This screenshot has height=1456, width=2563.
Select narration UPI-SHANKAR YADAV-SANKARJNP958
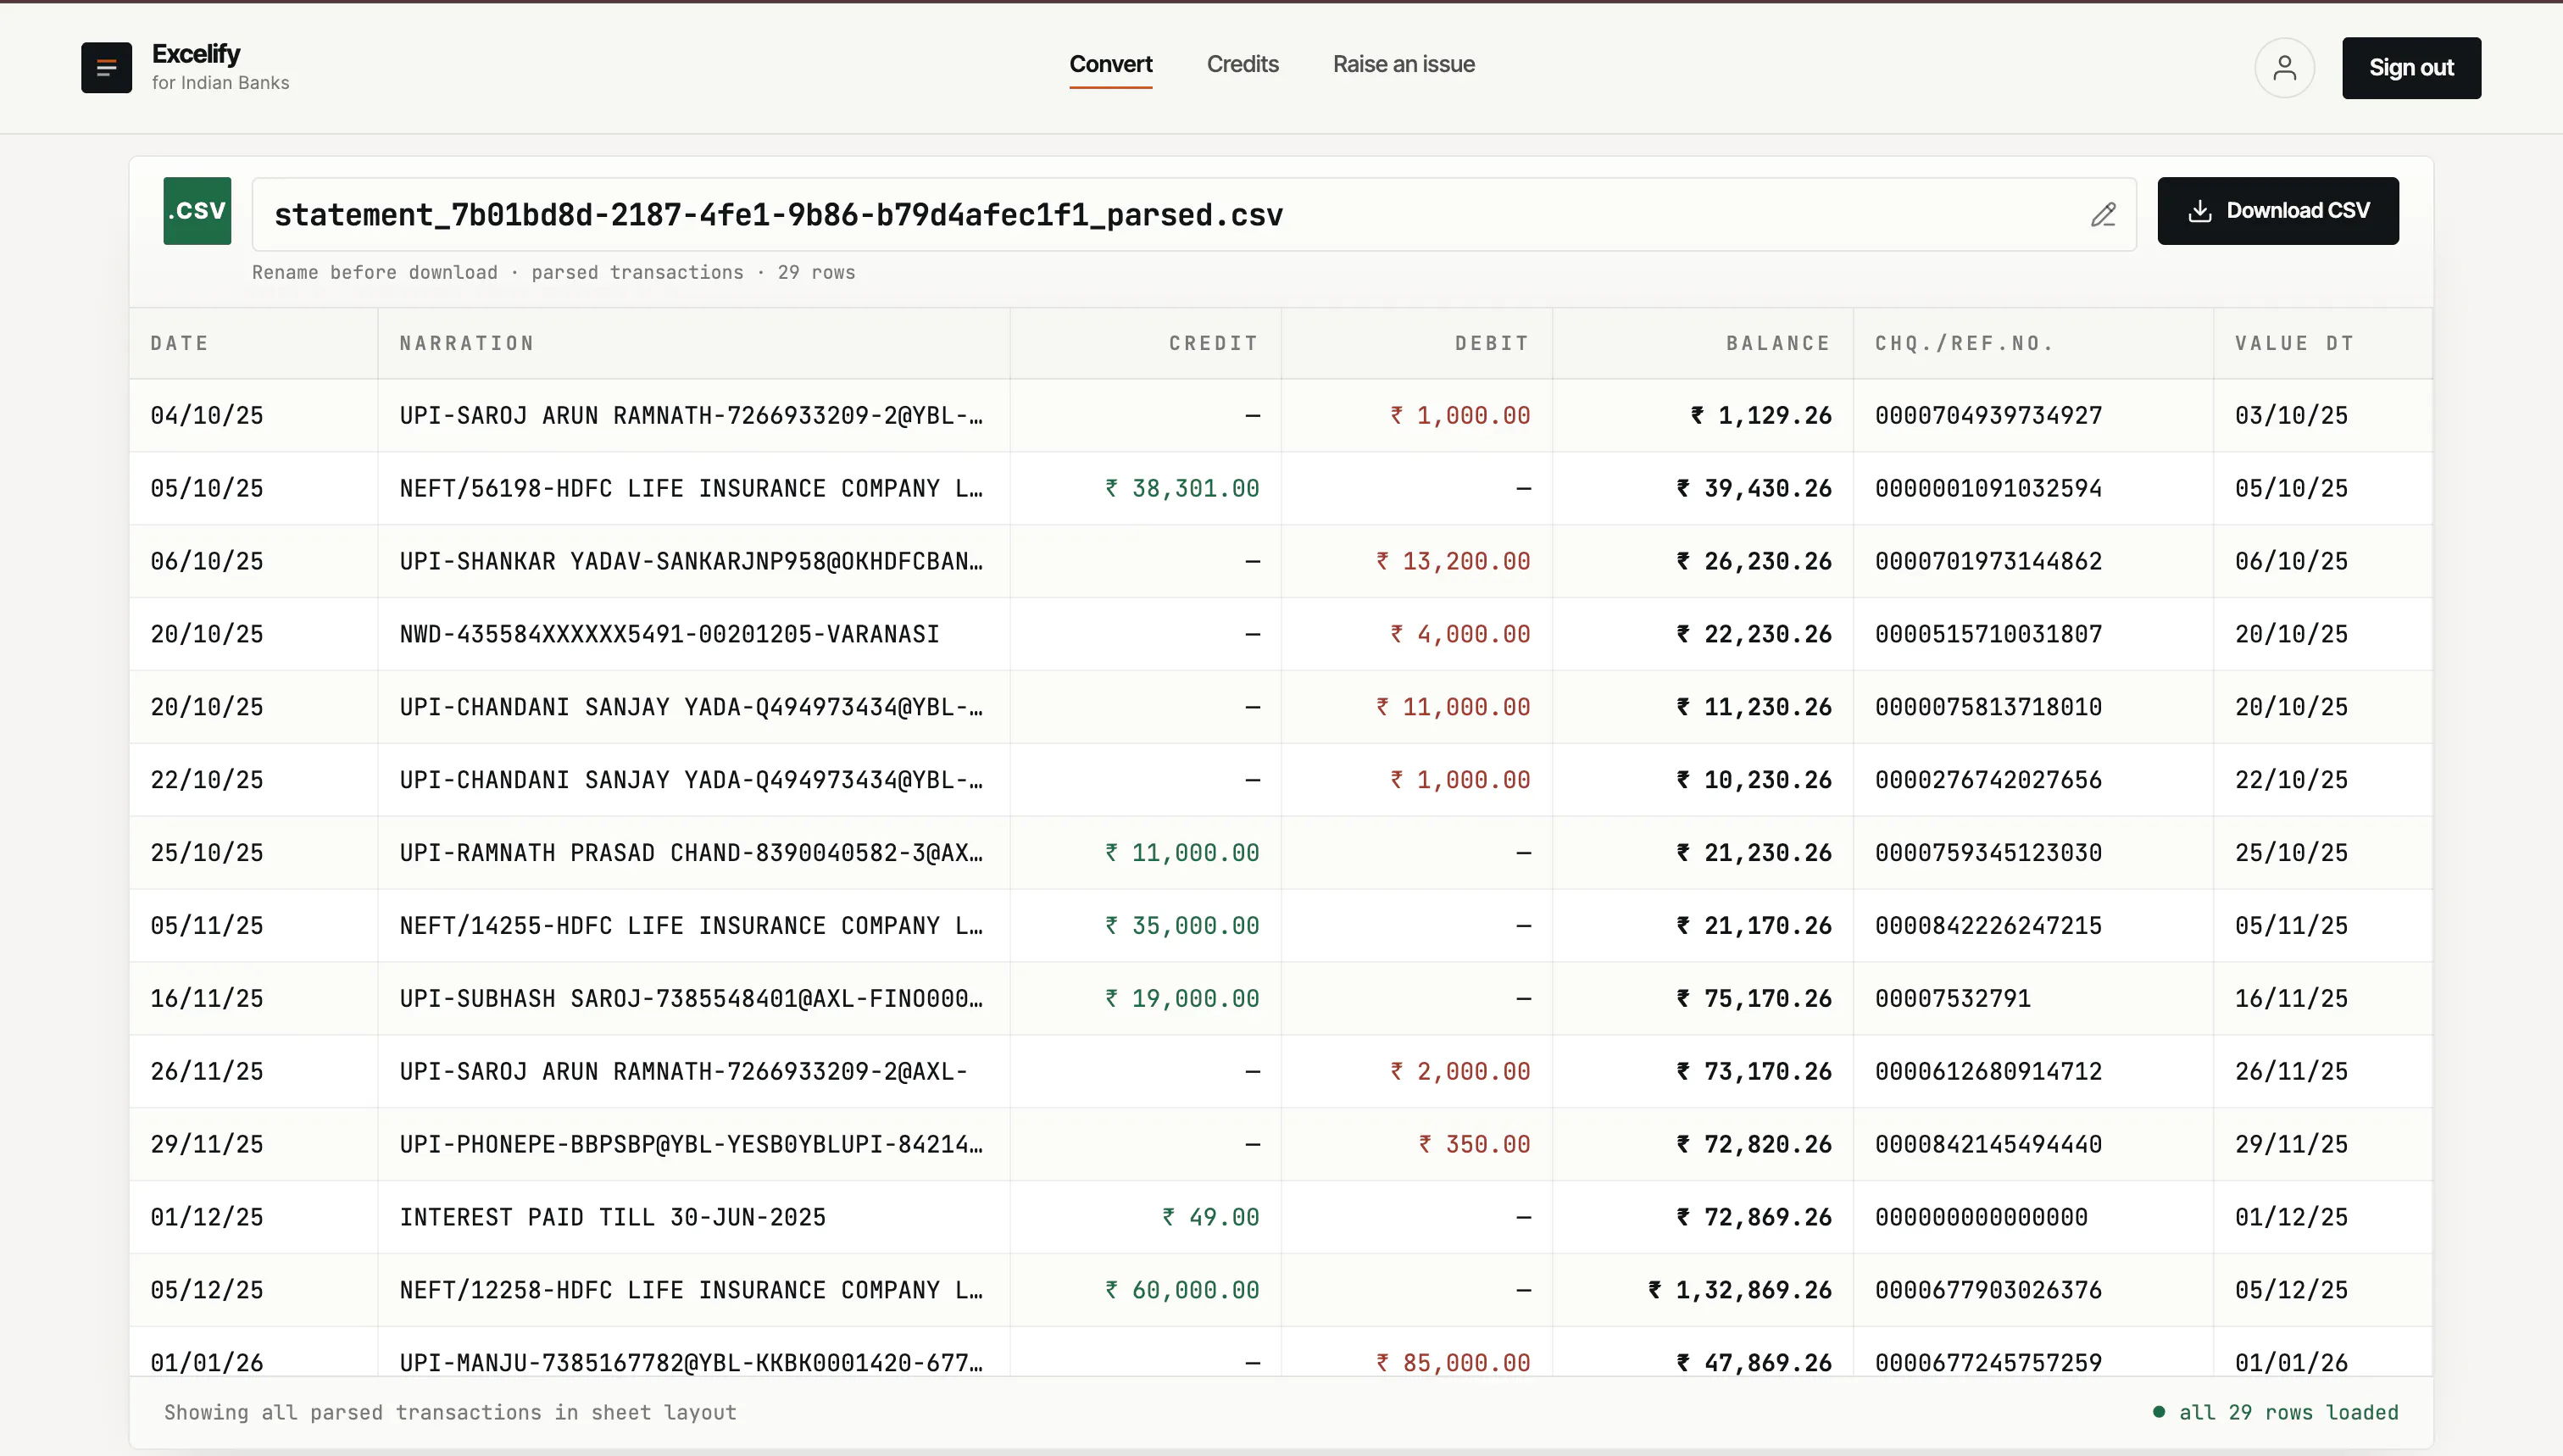pyautogui.click(x=691, y=561)
